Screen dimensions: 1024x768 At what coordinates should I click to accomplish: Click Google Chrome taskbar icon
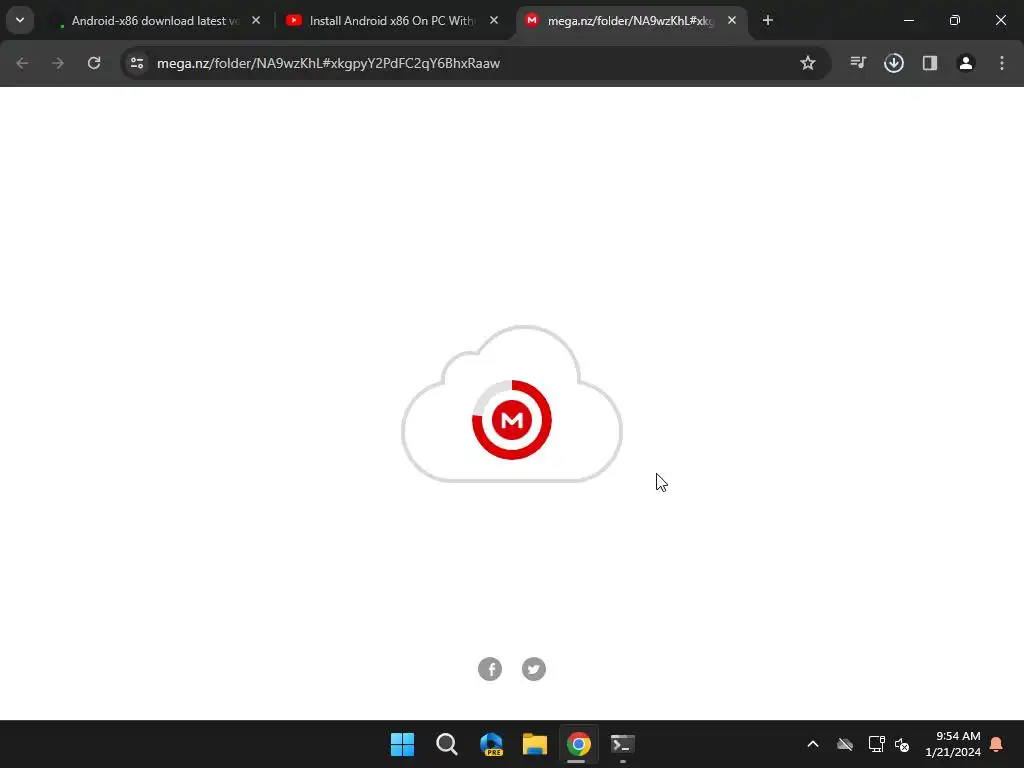pyautogui.click(x=579, y=744)
